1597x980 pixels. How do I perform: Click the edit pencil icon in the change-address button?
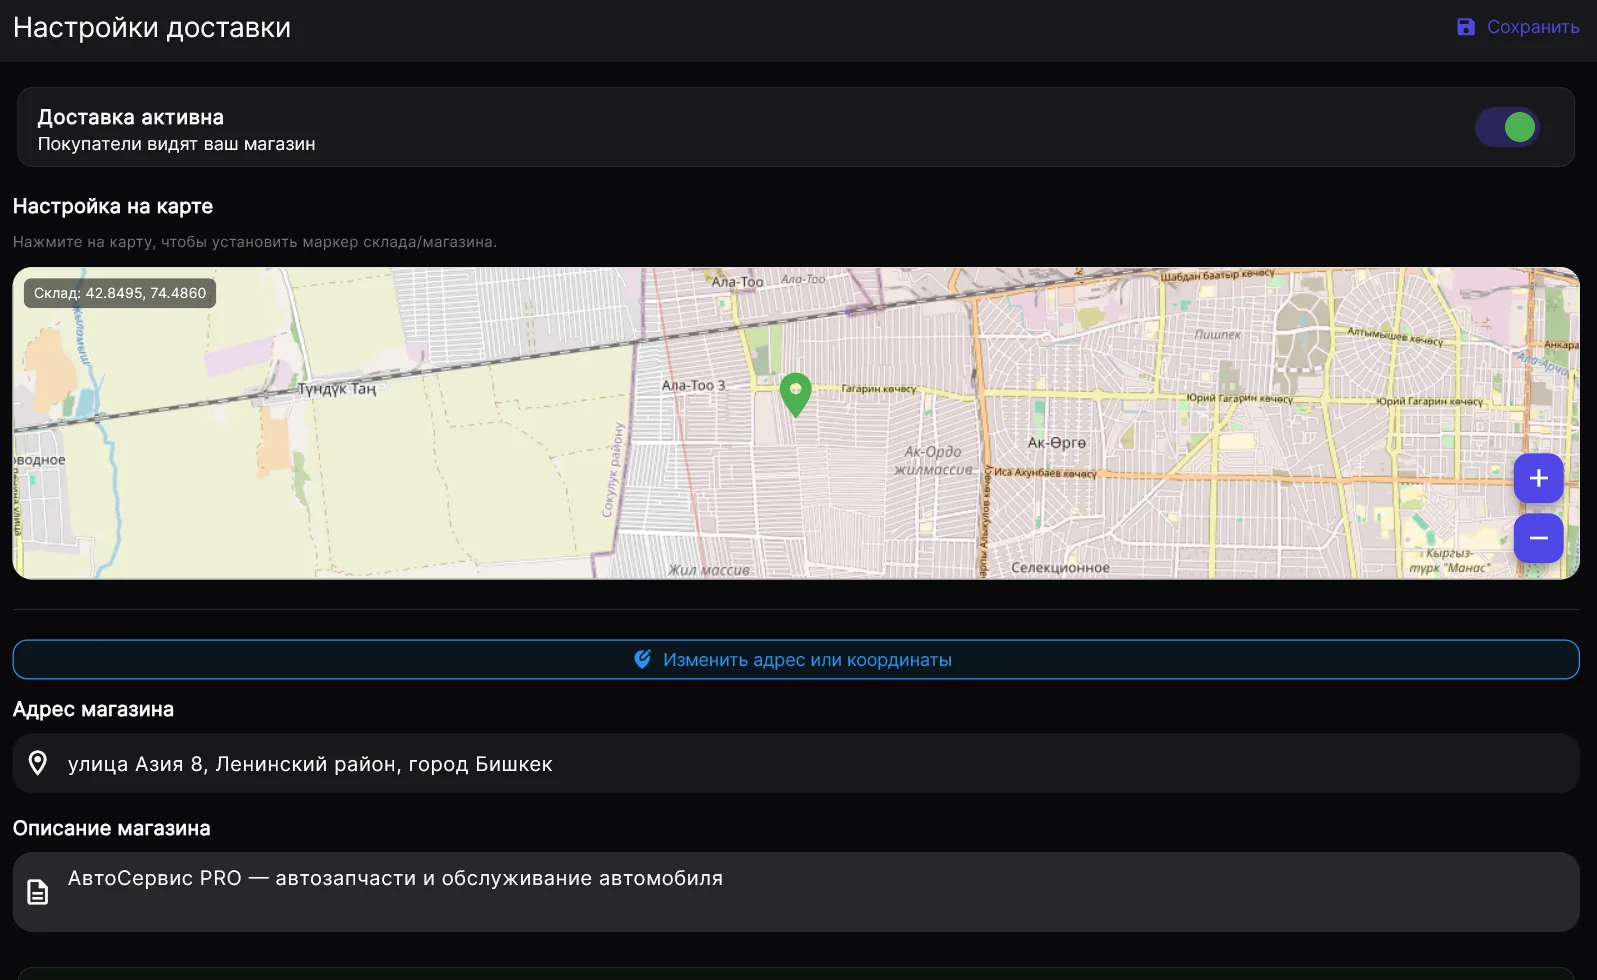(x=643, y=660)
